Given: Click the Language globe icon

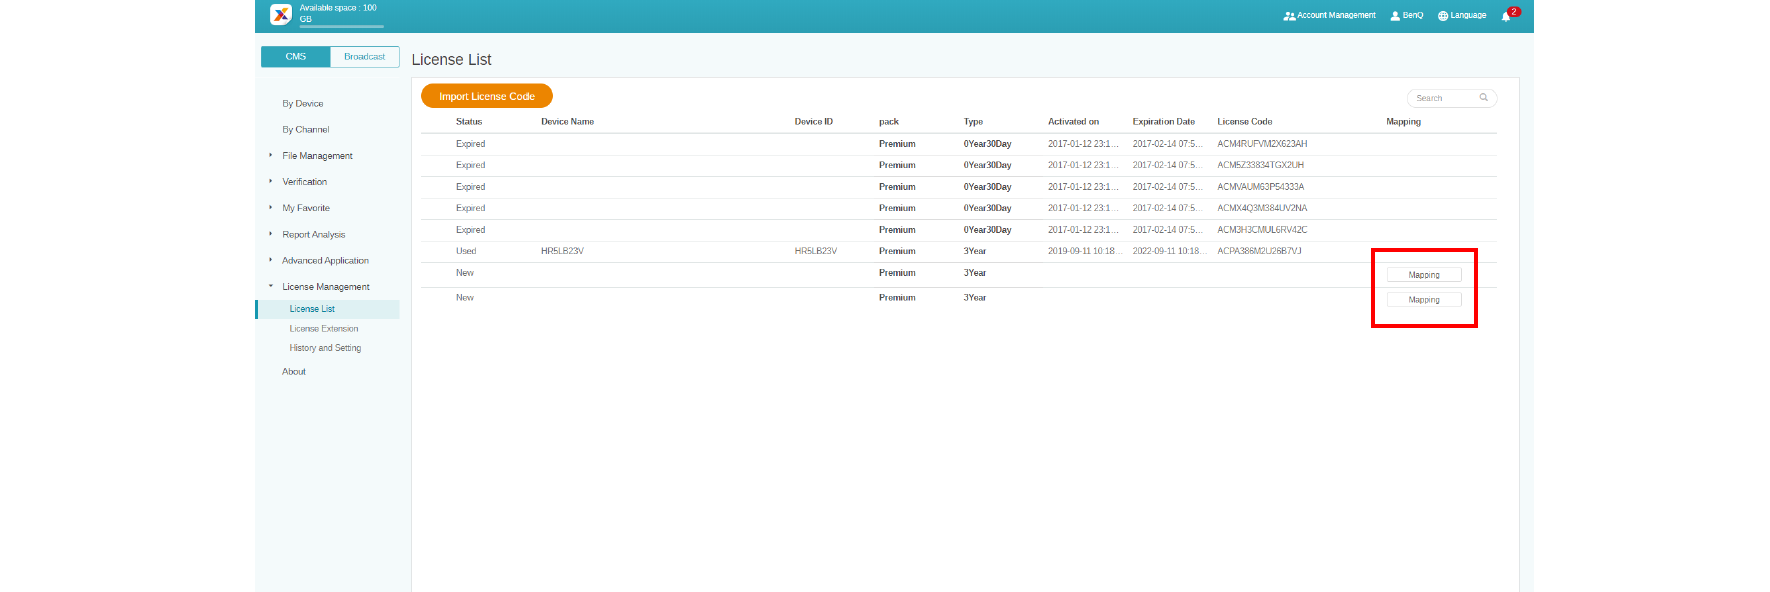Looking at the screenshot, I should point(1443,16).
